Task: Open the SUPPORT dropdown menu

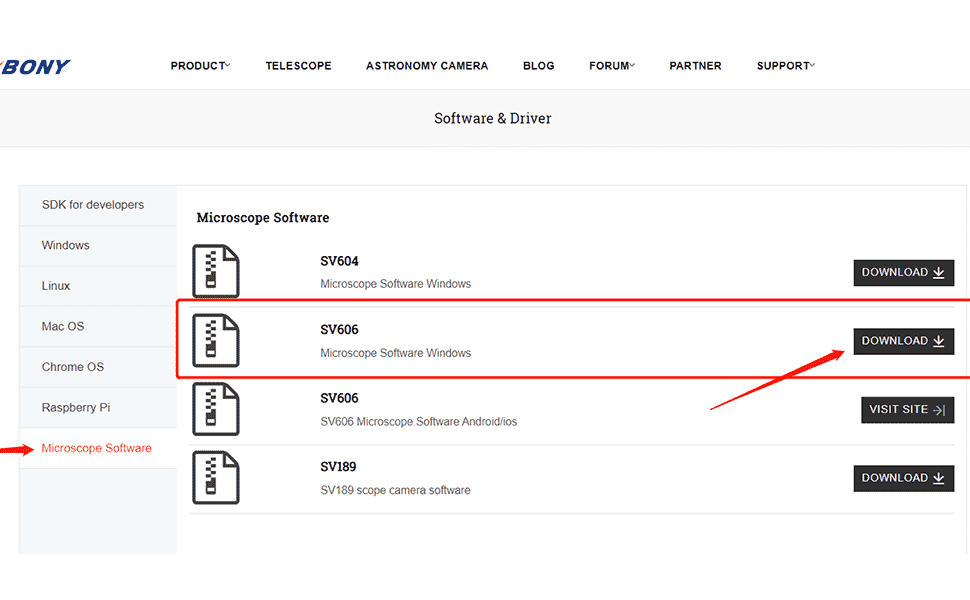Action: pos(785,66)
